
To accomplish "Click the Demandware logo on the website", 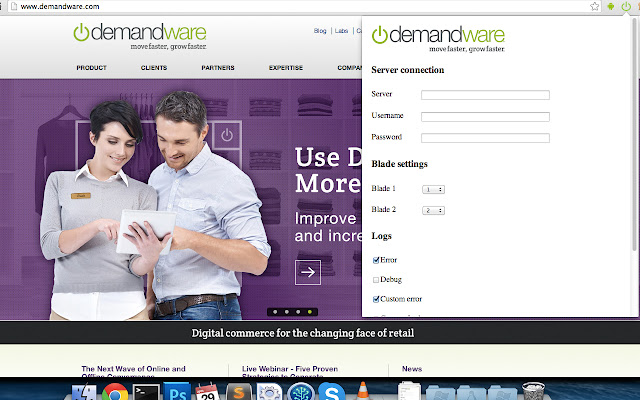I will click(140, 36).
